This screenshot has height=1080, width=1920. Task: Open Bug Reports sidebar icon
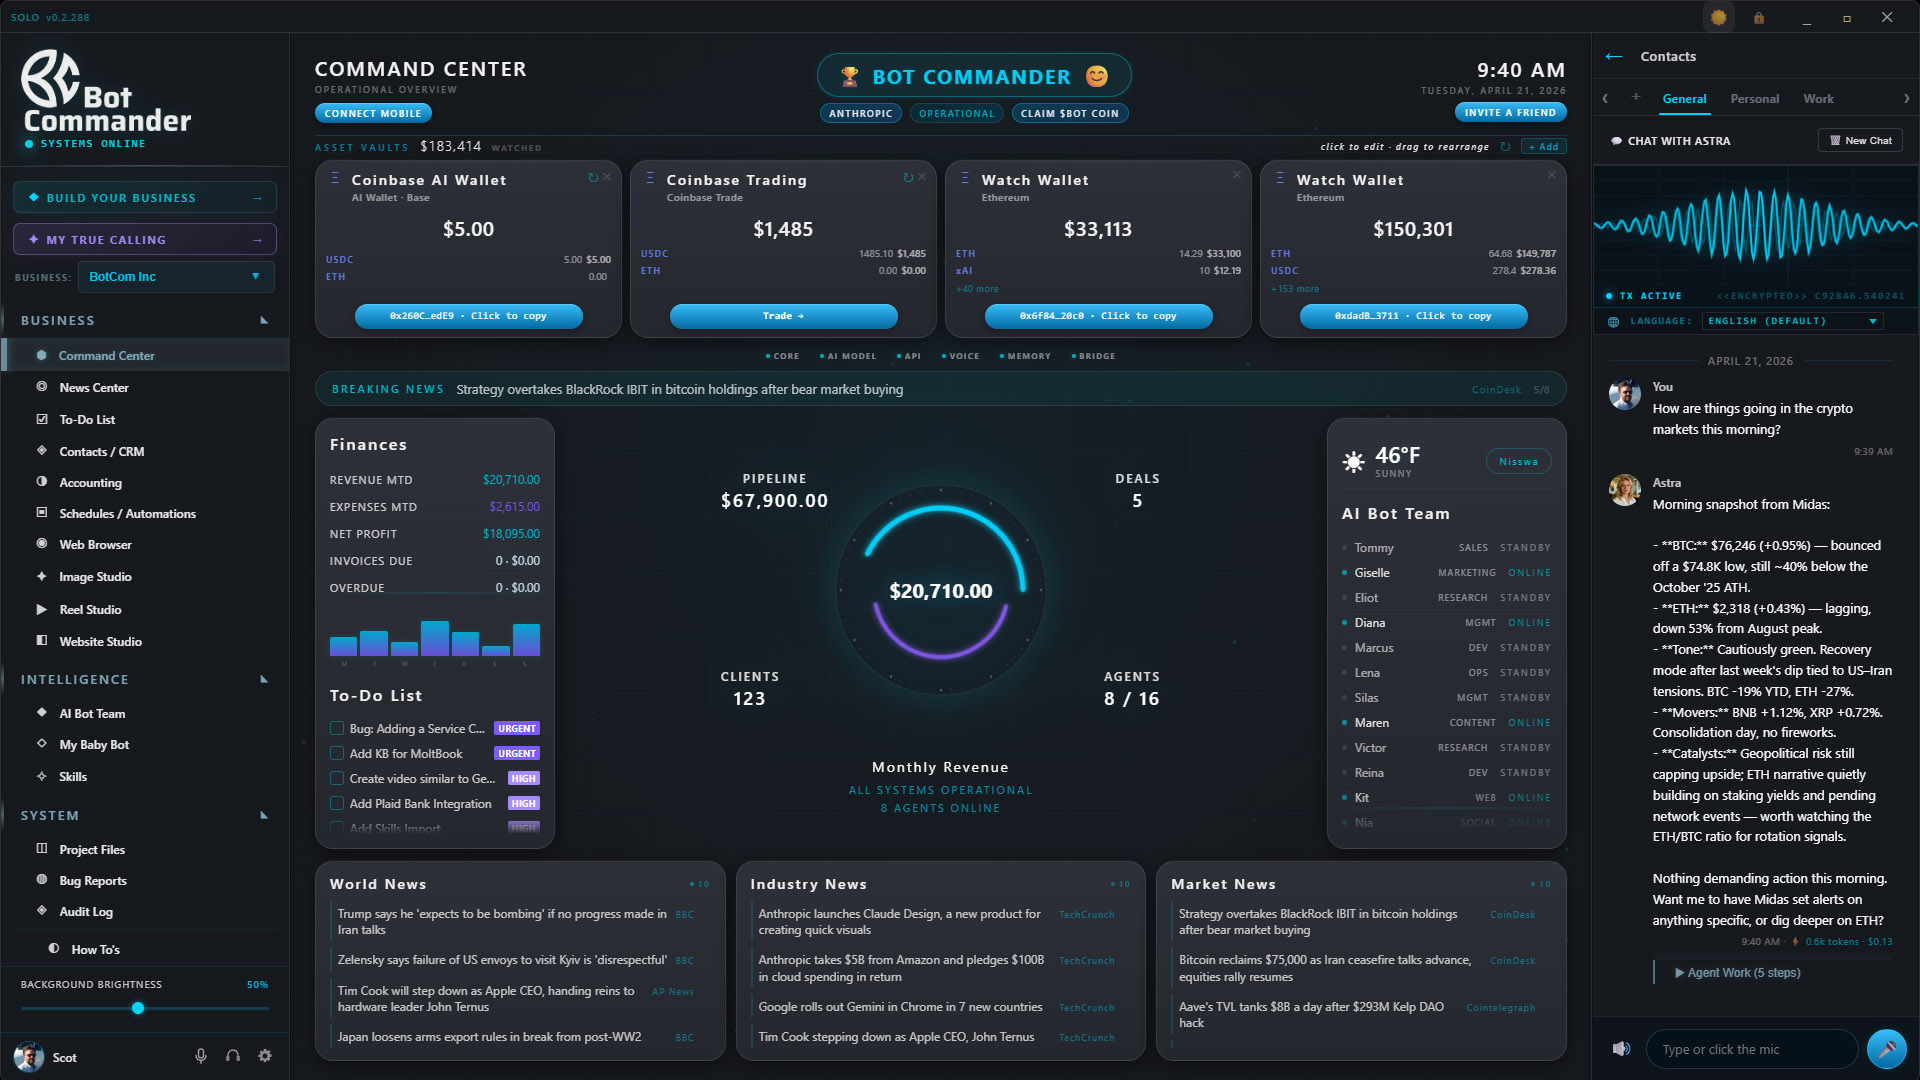[x=41, y=879]
